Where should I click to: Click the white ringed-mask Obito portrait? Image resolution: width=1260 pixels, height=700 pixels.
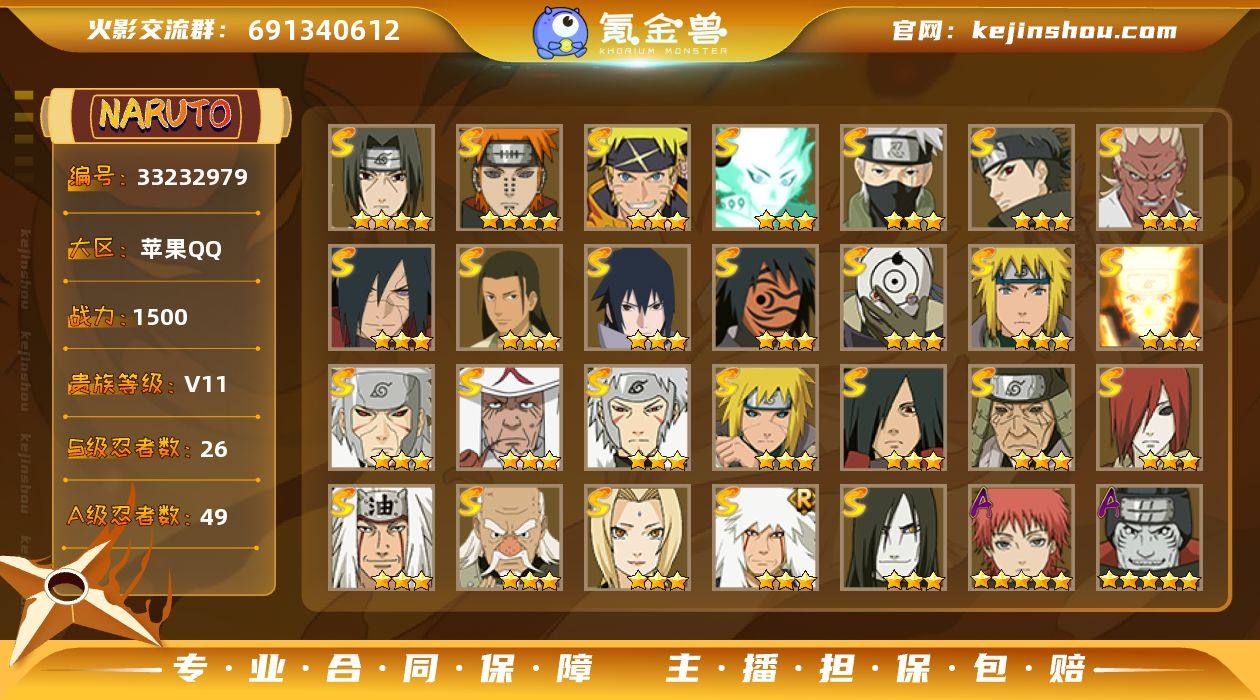(x=894, y=298)
